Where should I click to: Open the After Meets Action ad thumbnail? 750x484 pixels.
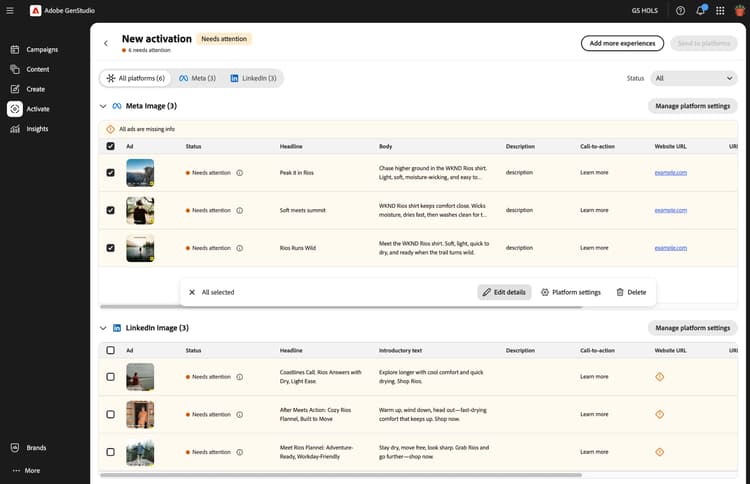tap(140, 414)
